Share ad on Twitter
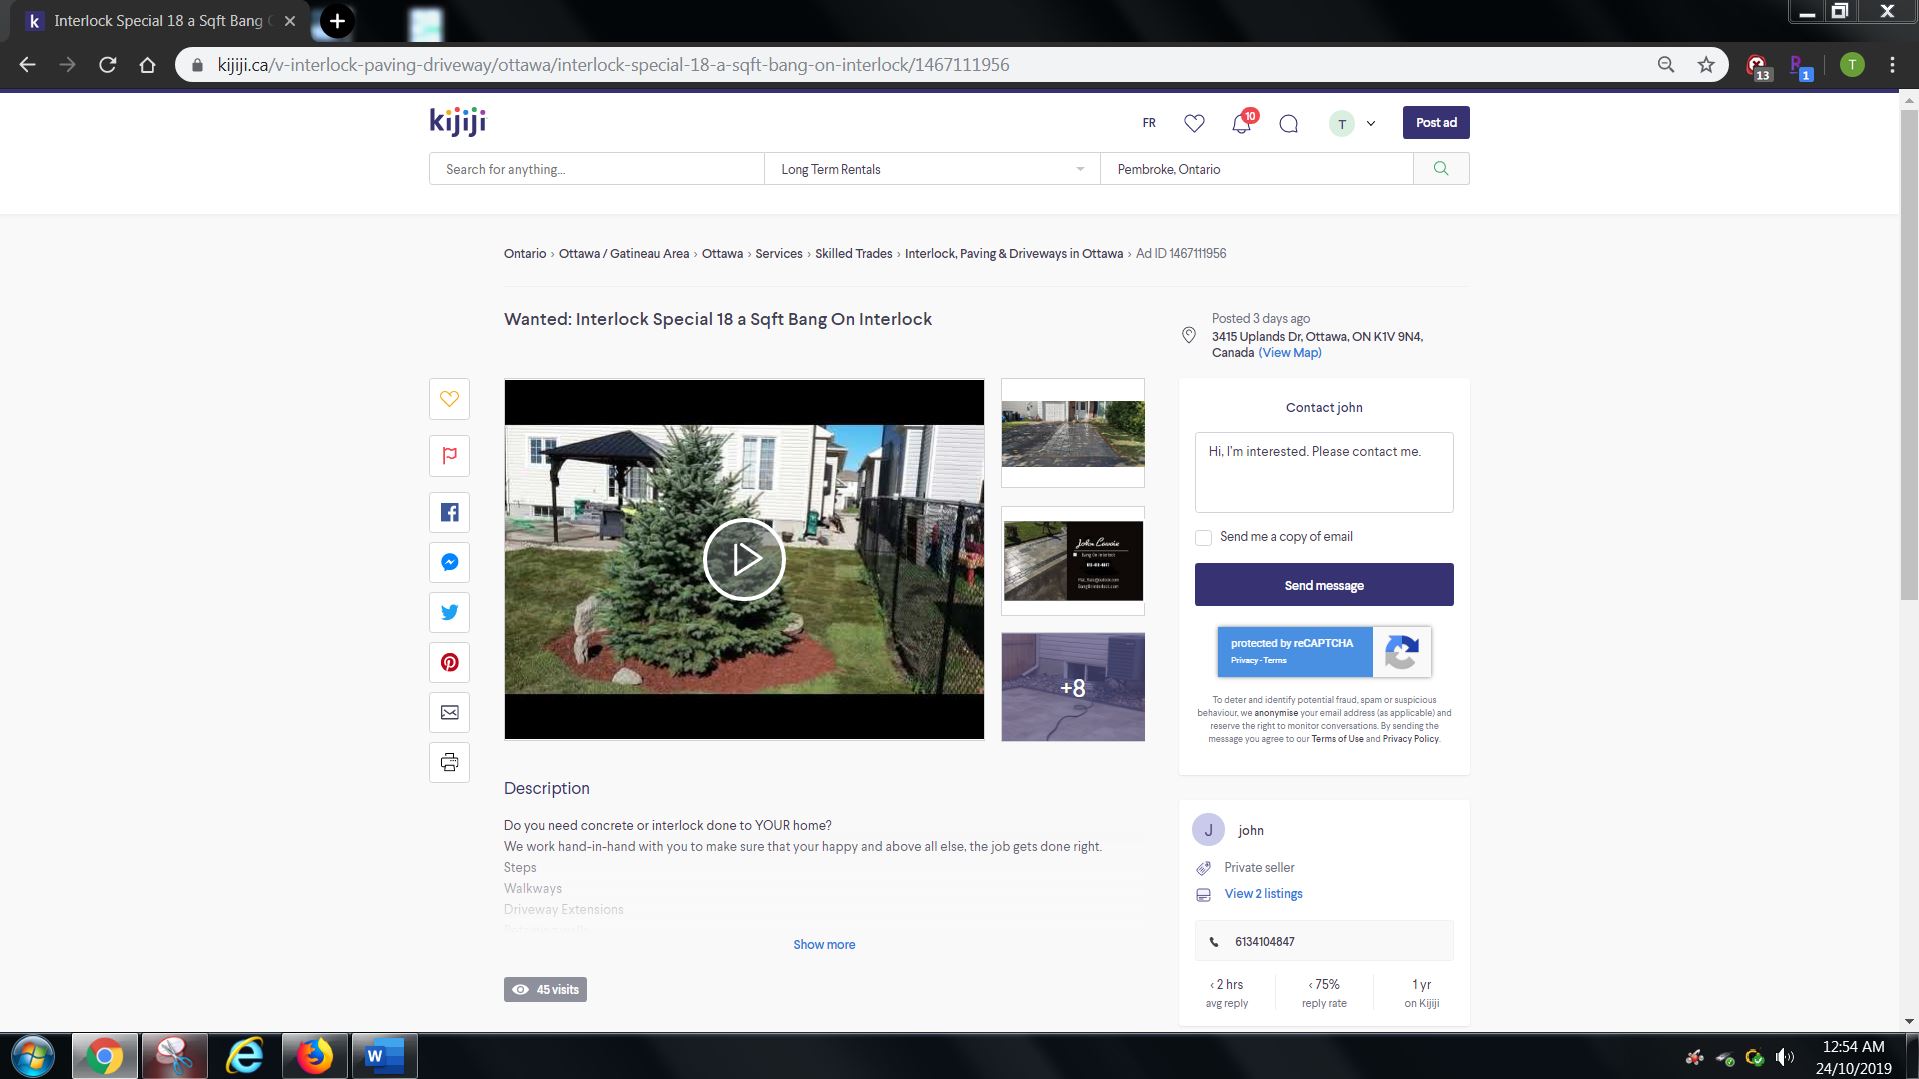Image resolution: width=1919 pixels, height=1079 pixels. point(449,612)
